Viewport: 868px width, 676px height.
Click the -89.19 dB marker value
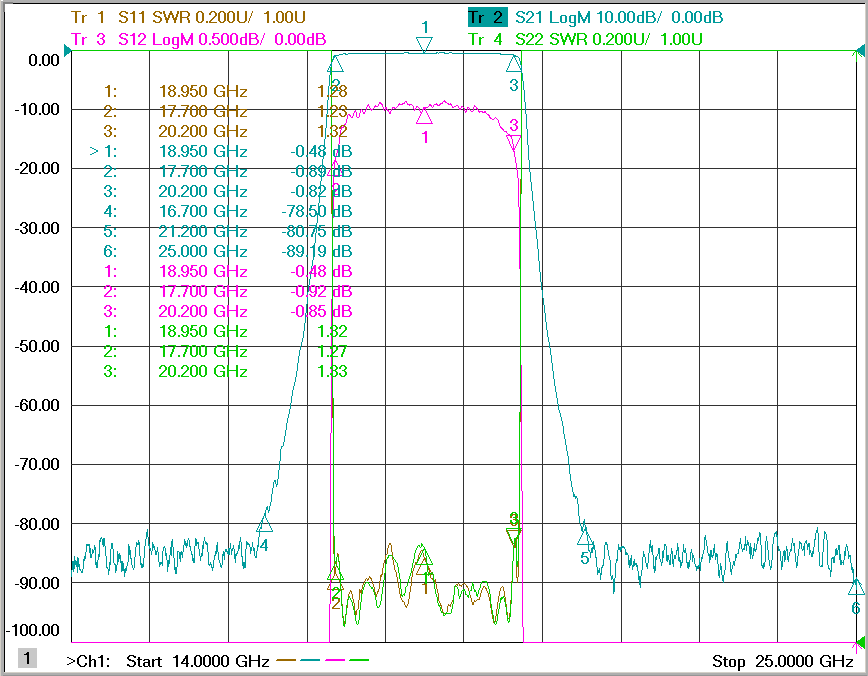(x=317, y=251)
